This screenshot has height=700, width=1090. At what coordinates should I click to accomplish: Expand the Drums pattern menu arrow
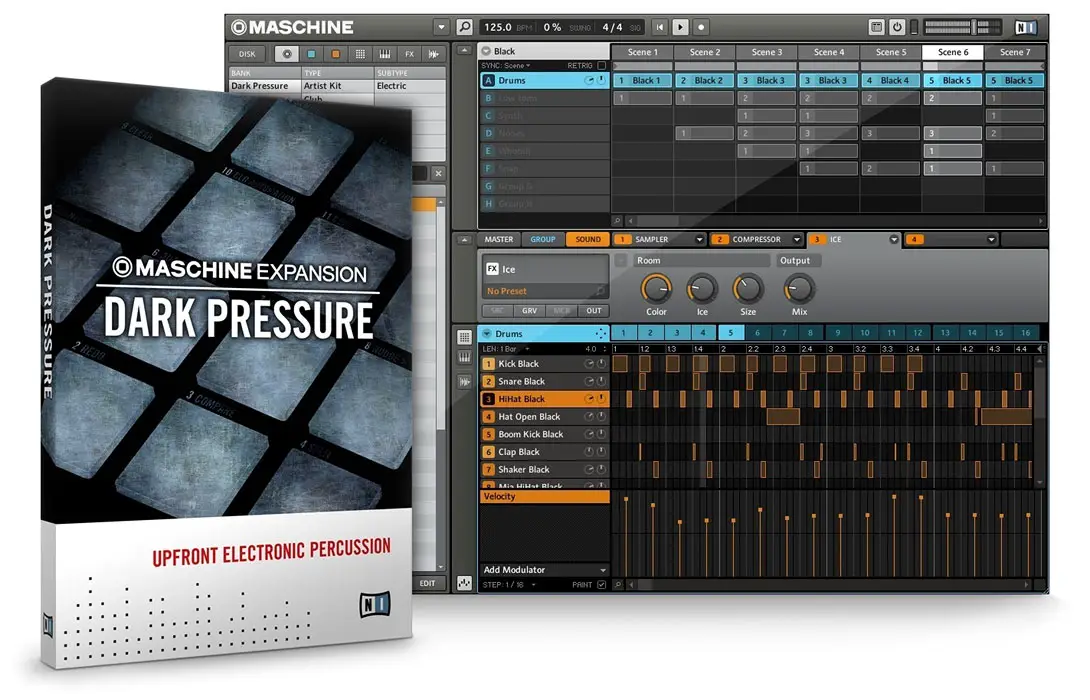pyautogui.click(x=487, y=334)
